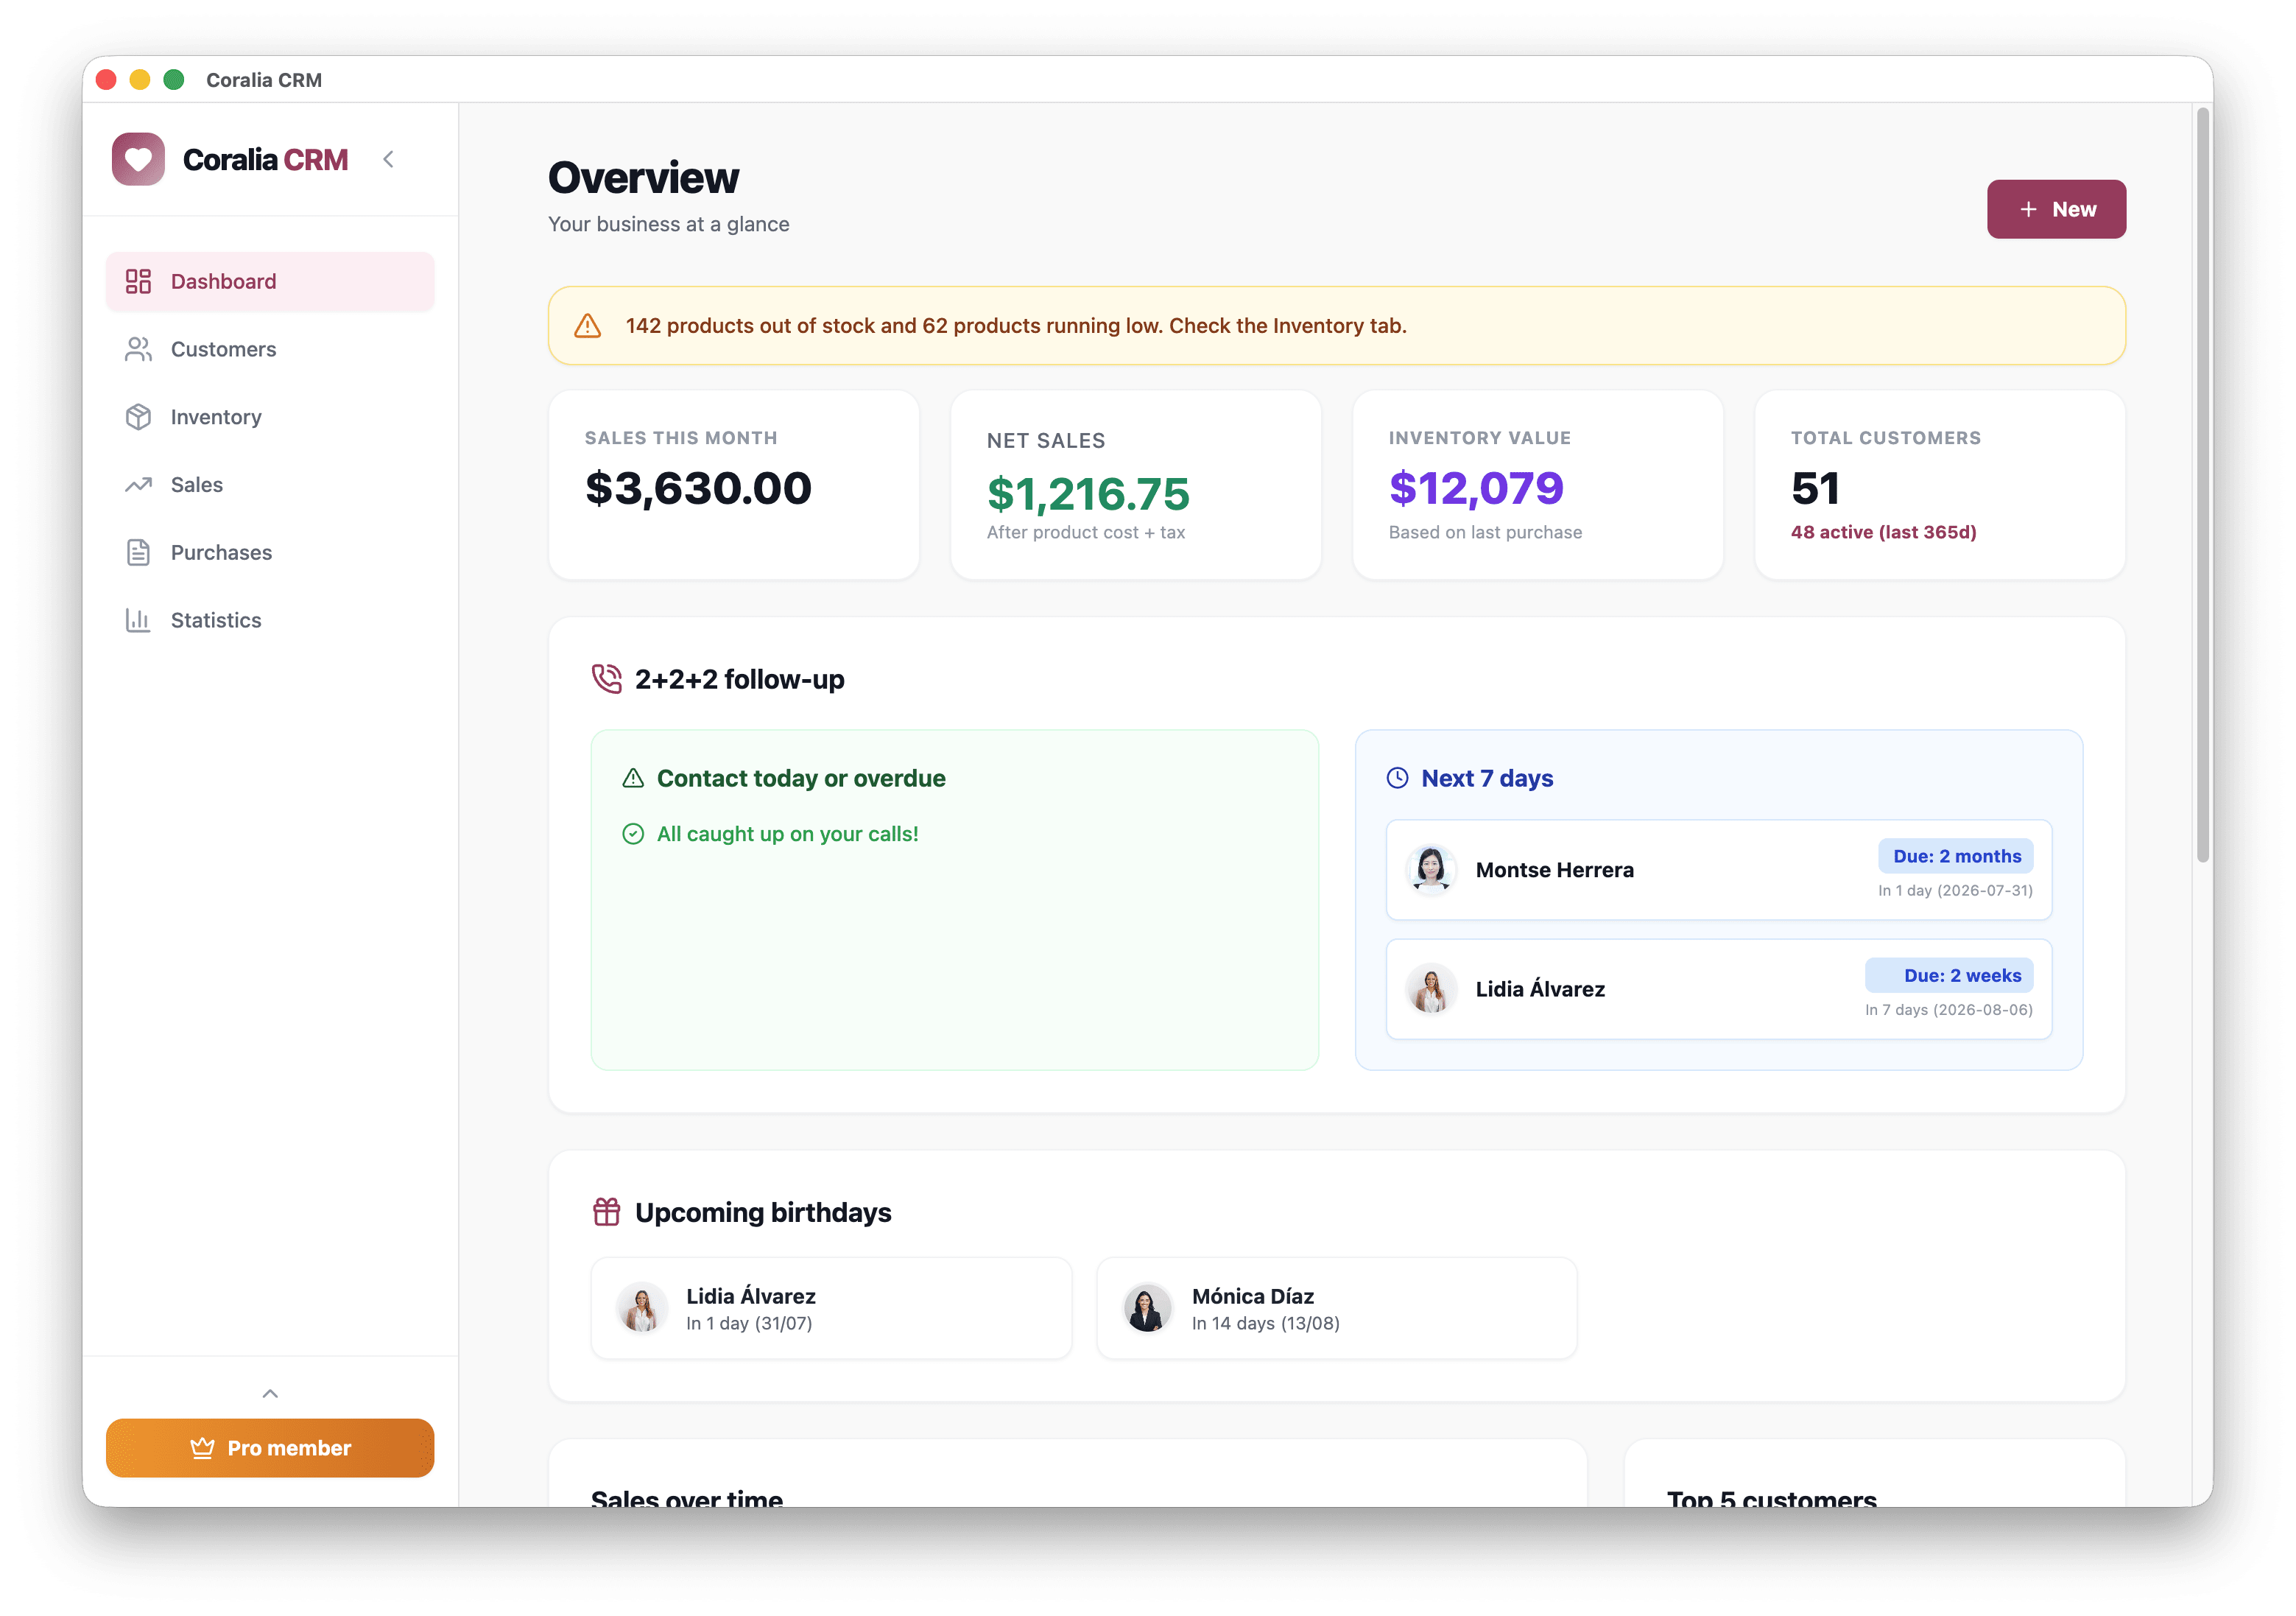Select Mónica Díaz birthday name

click(1253, 1296)
